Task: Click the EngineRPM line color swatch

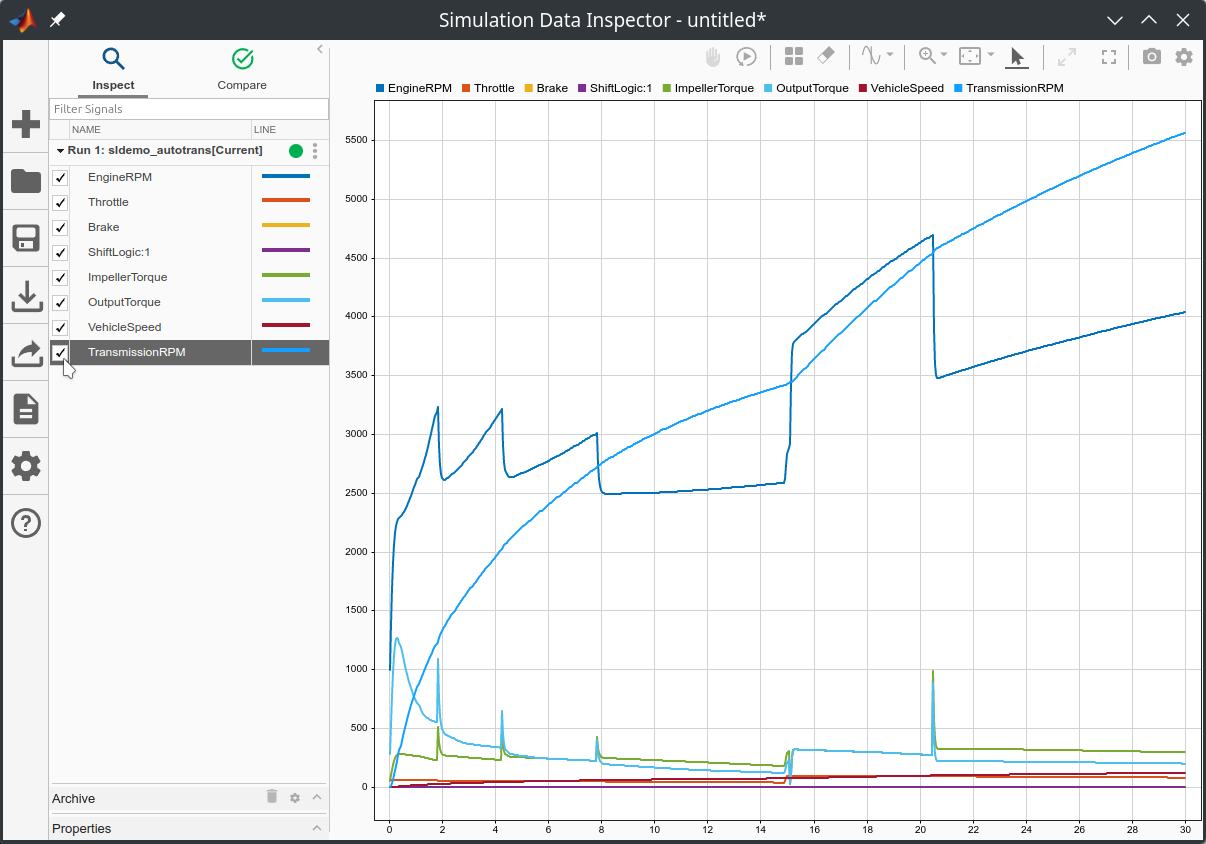Action: click(x=286, y=176)
